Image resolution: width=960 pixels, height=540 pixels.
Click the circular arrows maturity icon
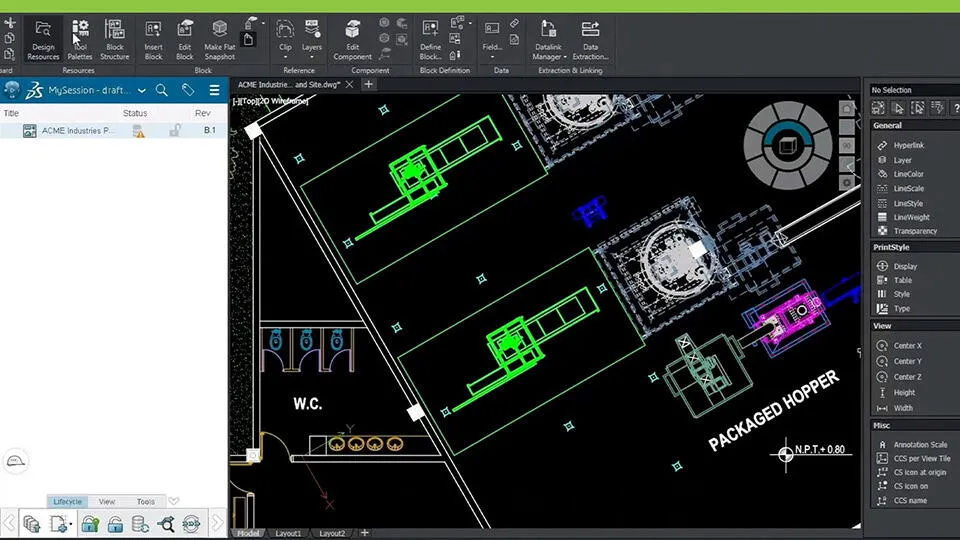(x=191, y=524)
